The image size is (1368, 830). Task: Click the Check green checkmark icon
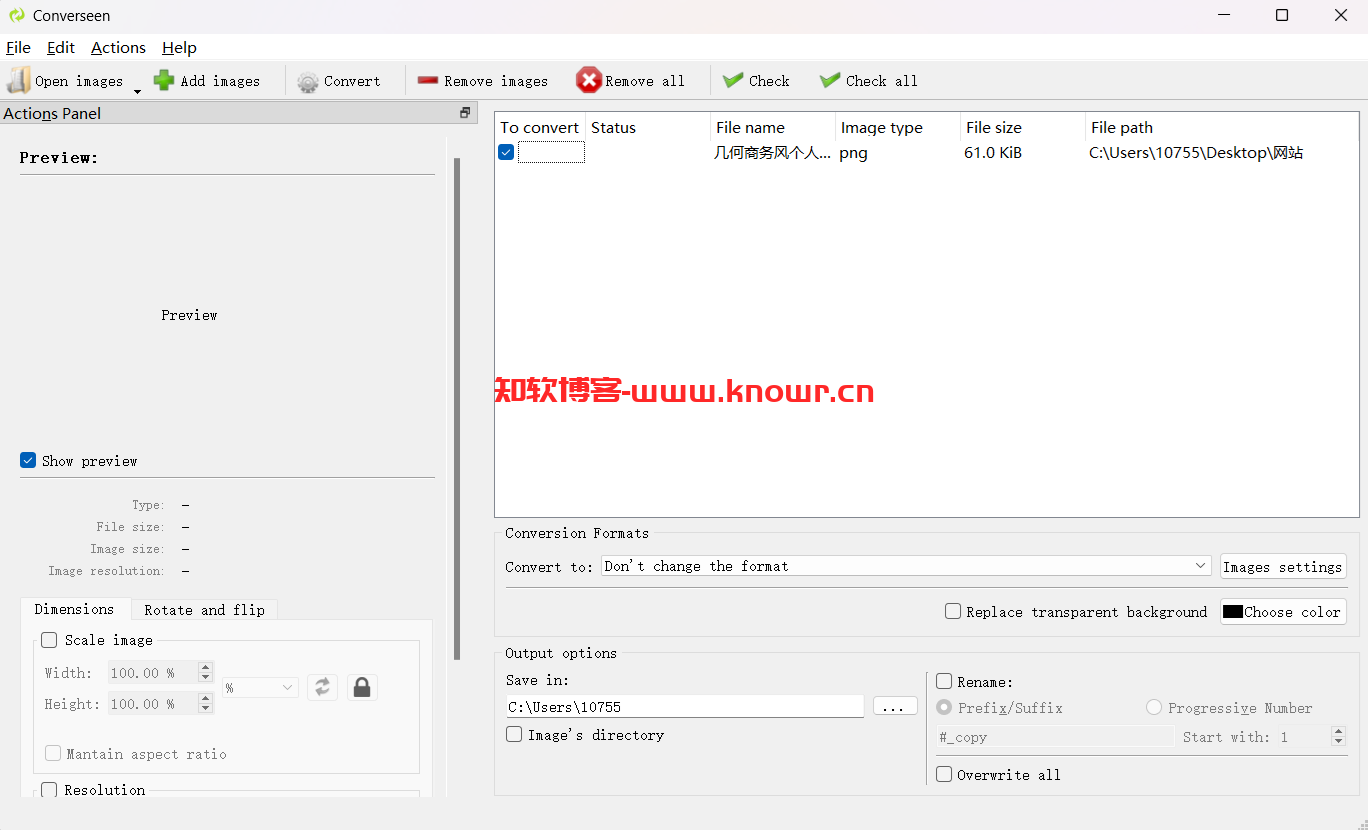733,80
